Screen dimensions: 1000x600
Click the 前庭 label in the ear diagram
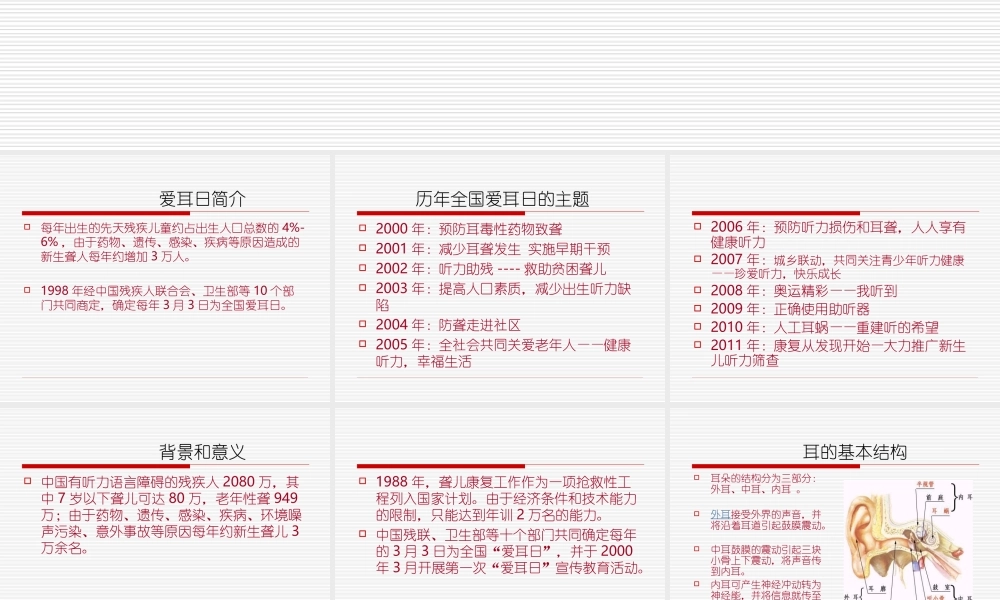[935, 497]
